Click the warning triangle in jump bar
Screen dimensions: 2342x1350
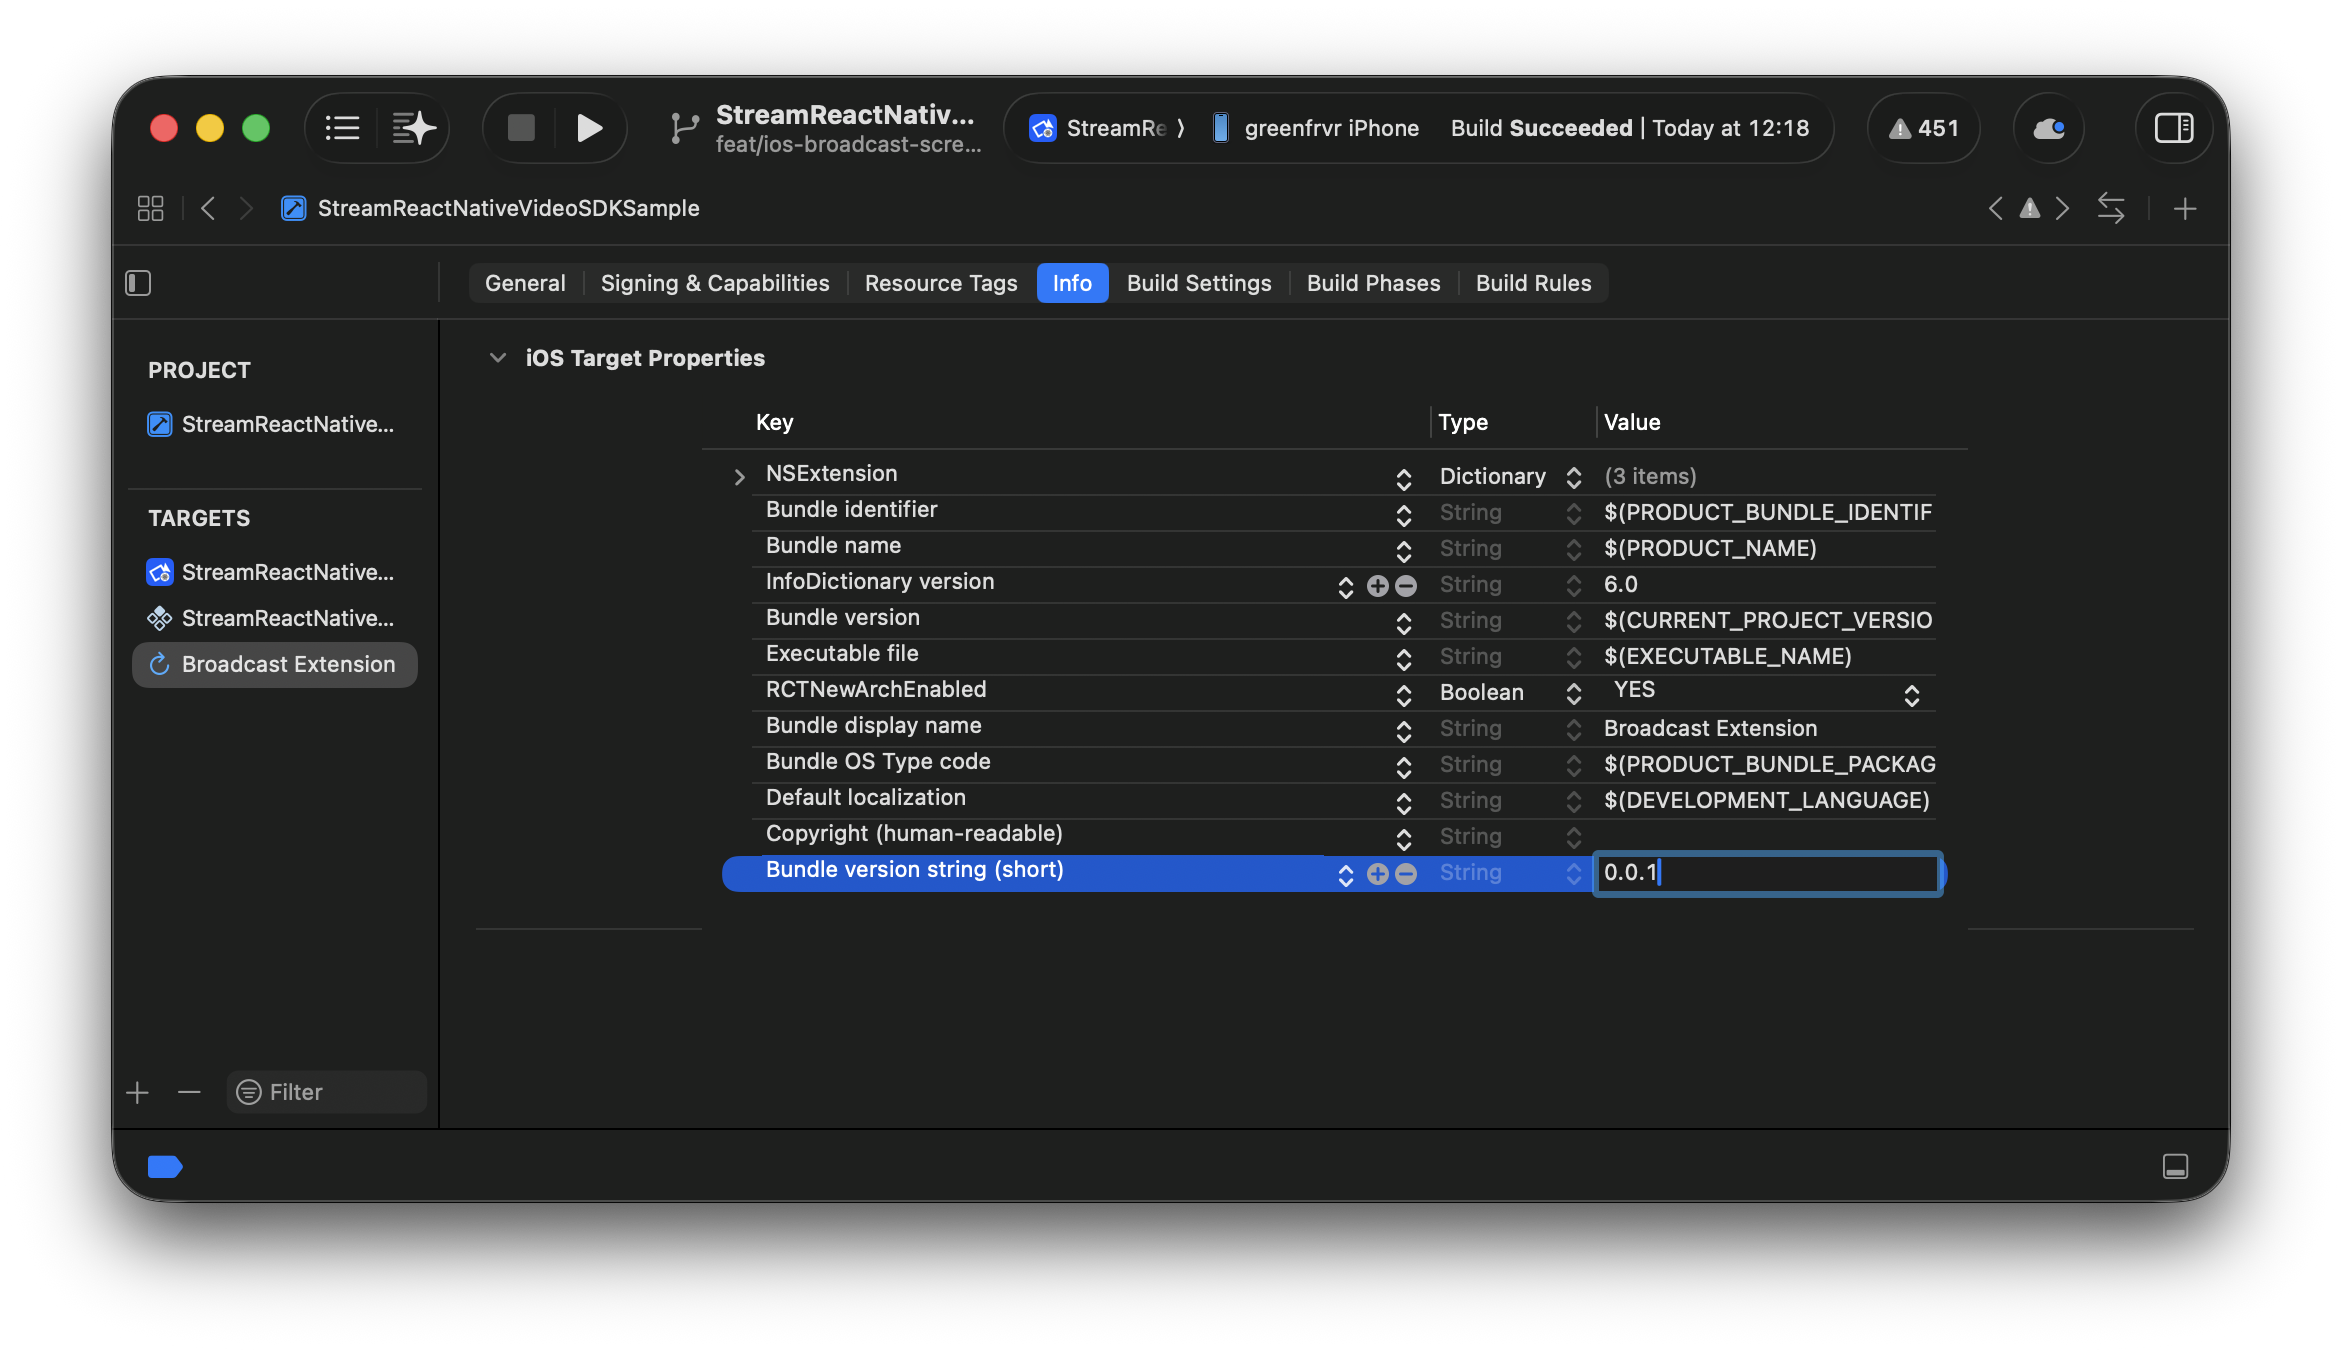pos(2029,208)
